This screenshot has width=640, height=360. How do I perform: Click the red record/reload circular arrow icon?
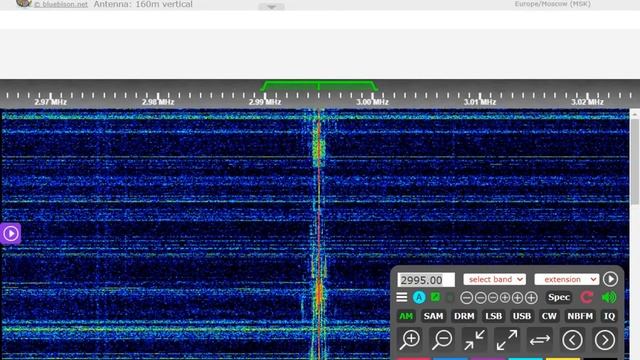click(587, 298)
